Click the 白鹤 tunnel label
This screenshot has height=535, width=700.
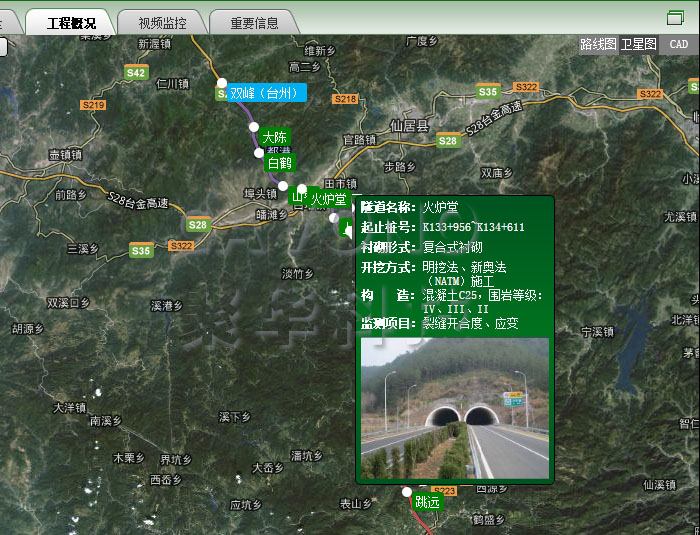279,162
